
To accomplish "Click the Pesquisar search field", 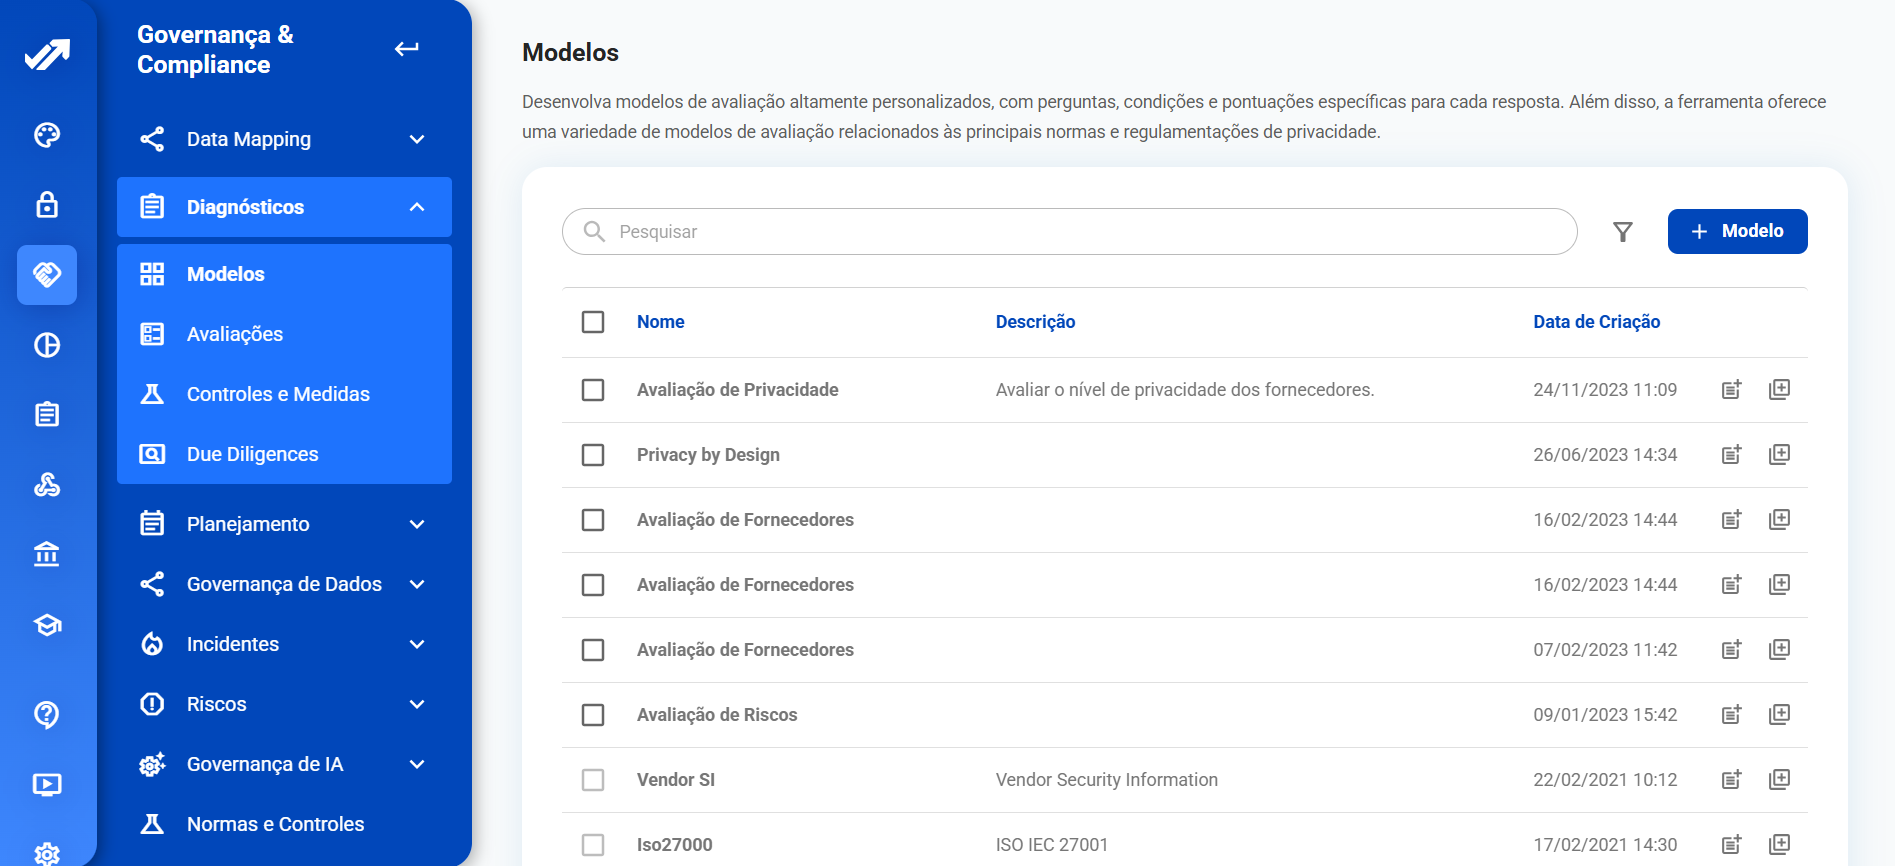I will pyautogui.click(x=1080, y=232).
